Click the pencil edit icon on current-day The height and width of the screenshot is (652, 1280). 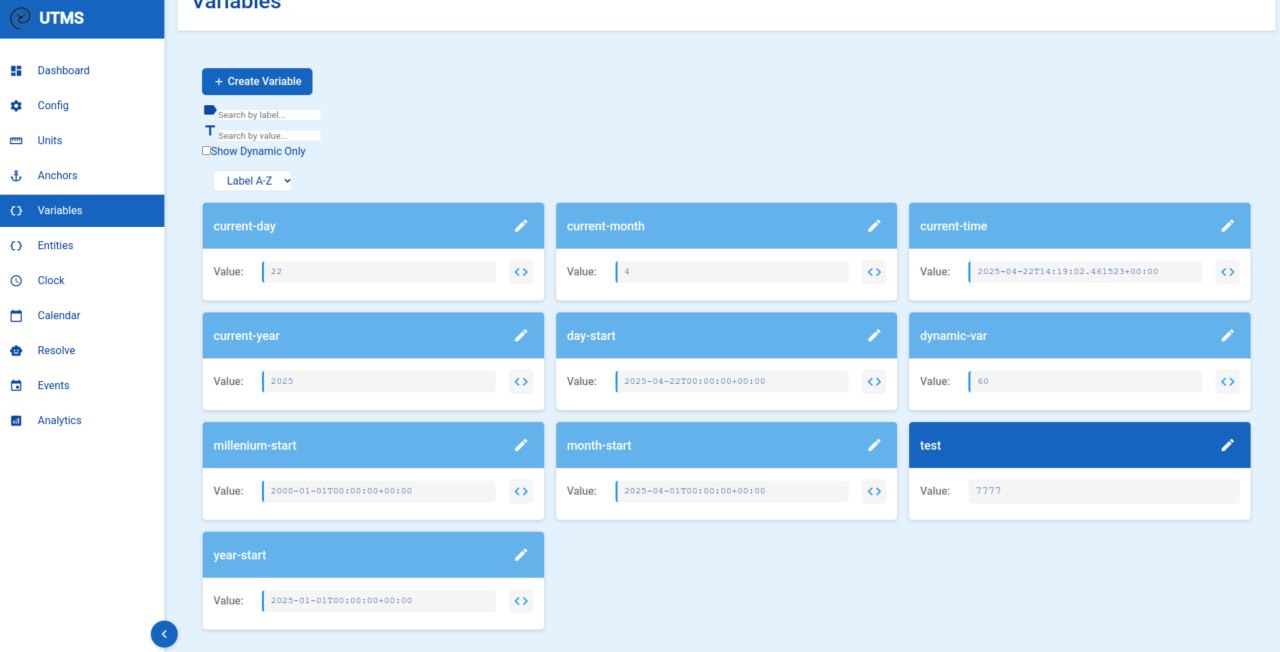[521, 226]
